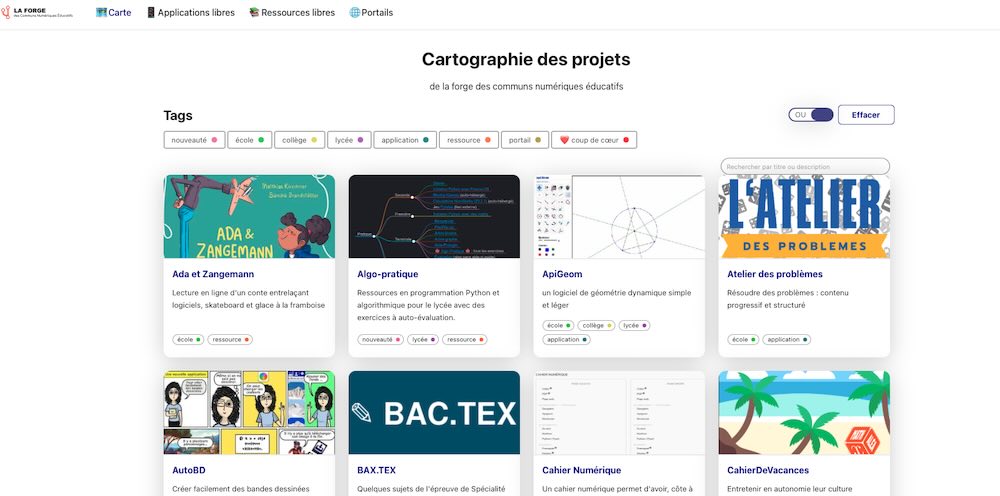Open the Ada & Zangemann cover image
This screenshot has height=496, width=1000.
[249, 217]
